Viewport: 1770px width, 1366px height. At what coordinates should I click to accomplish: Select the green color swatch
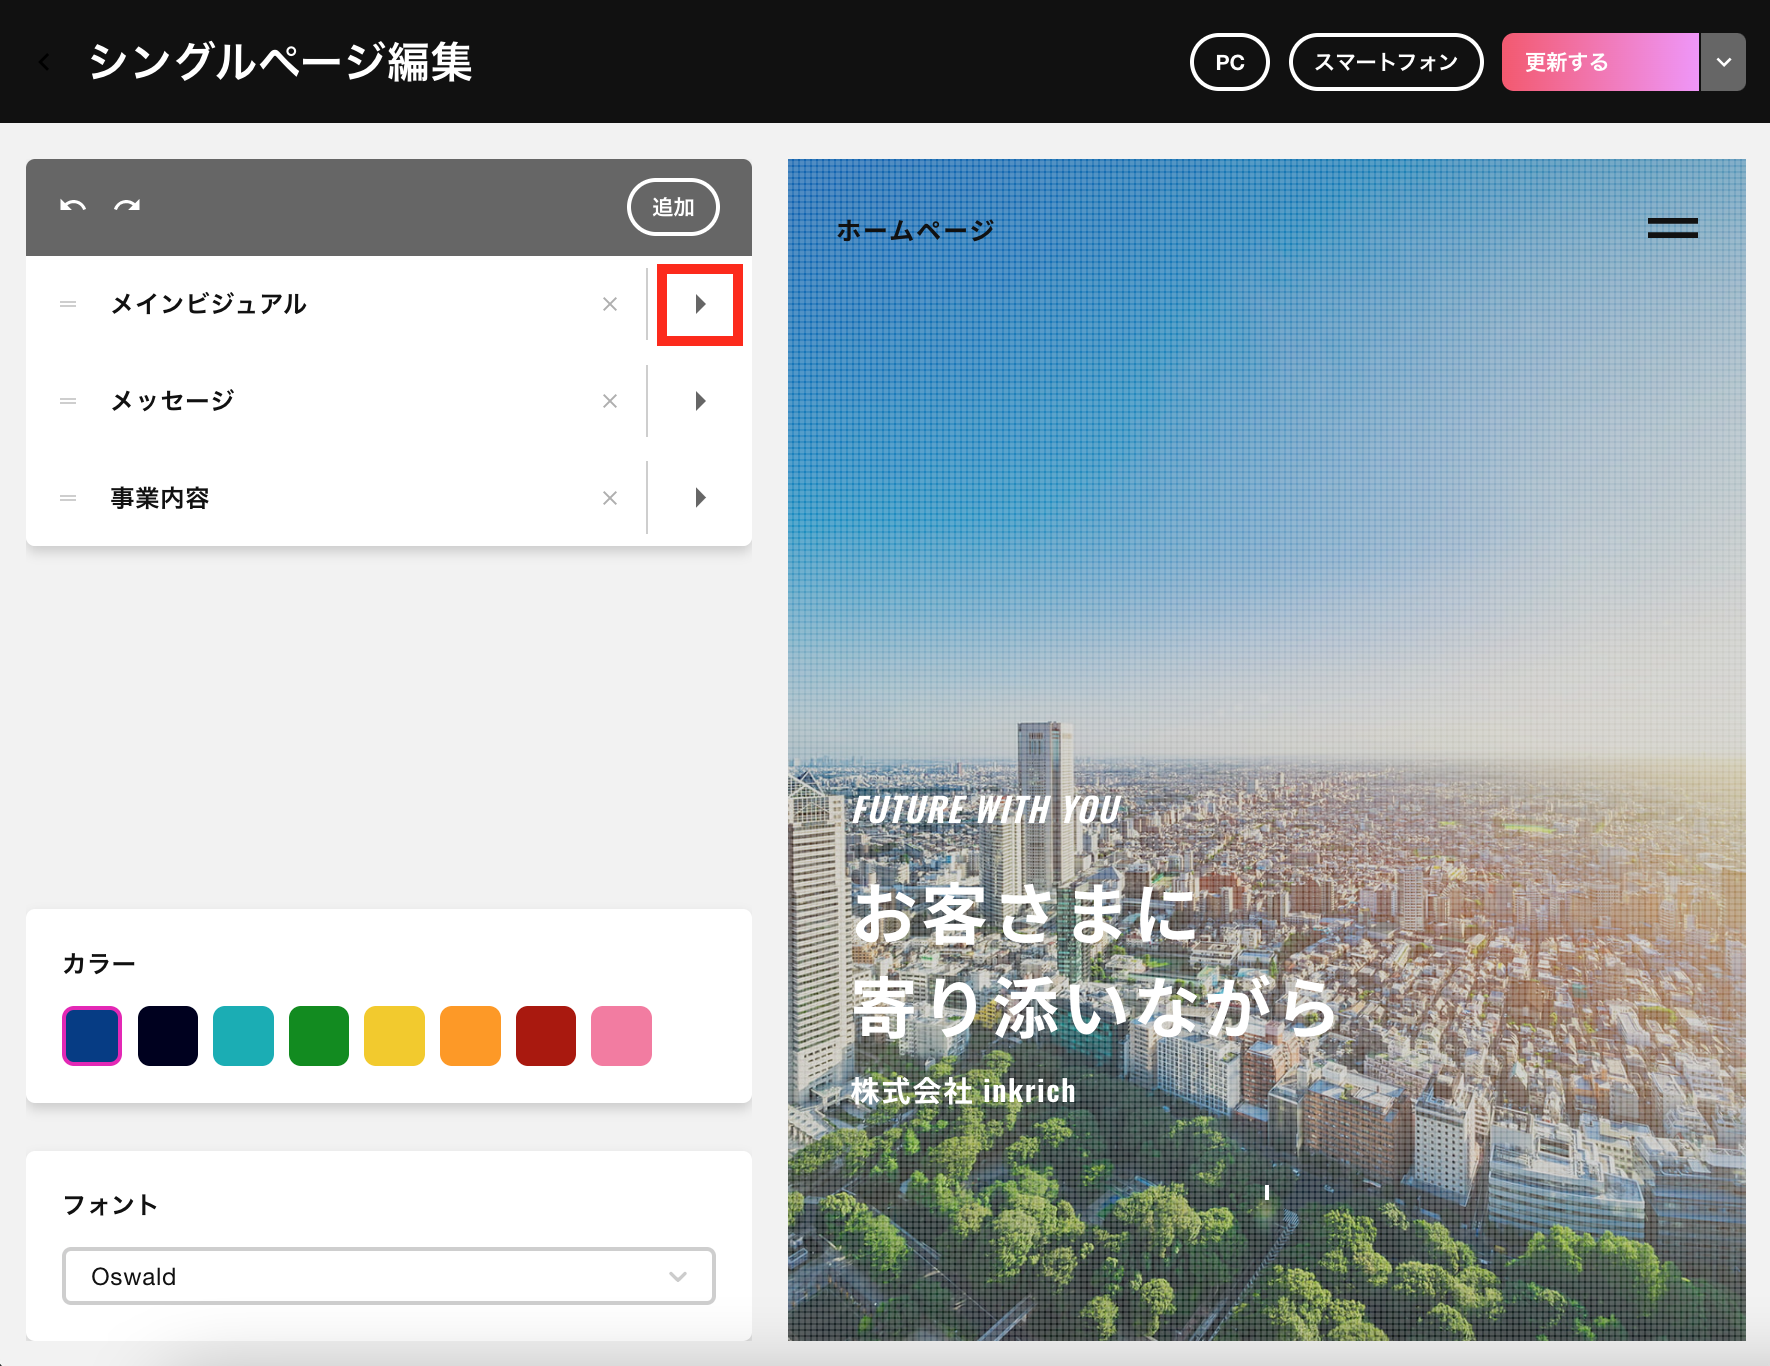coord(319,1036)
